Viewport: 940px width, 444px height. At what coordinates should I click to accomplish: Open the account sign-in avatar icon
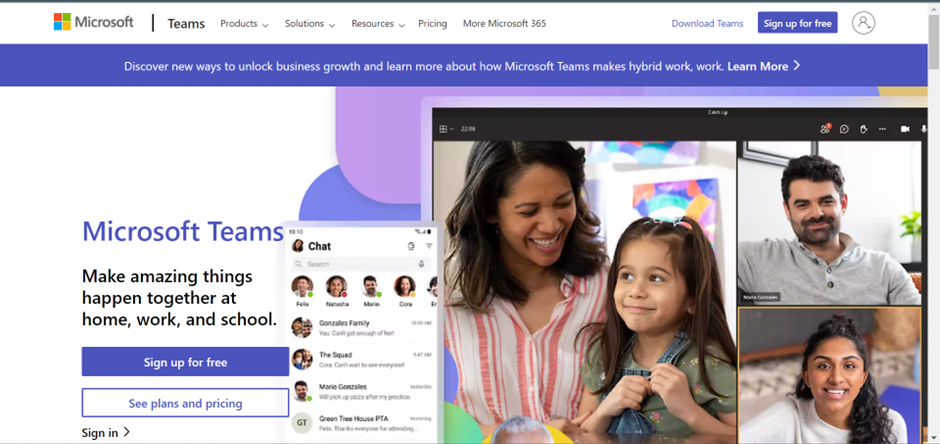[x=863, y=23]
